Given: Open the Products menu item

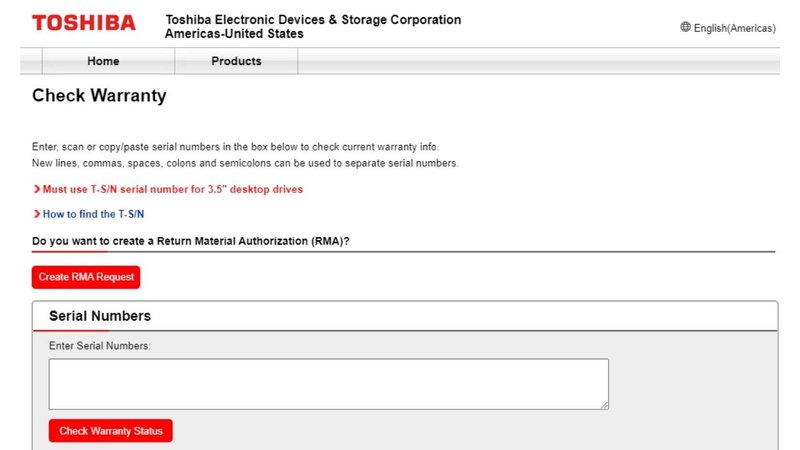Looking at the screenshot, I should [236, 61].
